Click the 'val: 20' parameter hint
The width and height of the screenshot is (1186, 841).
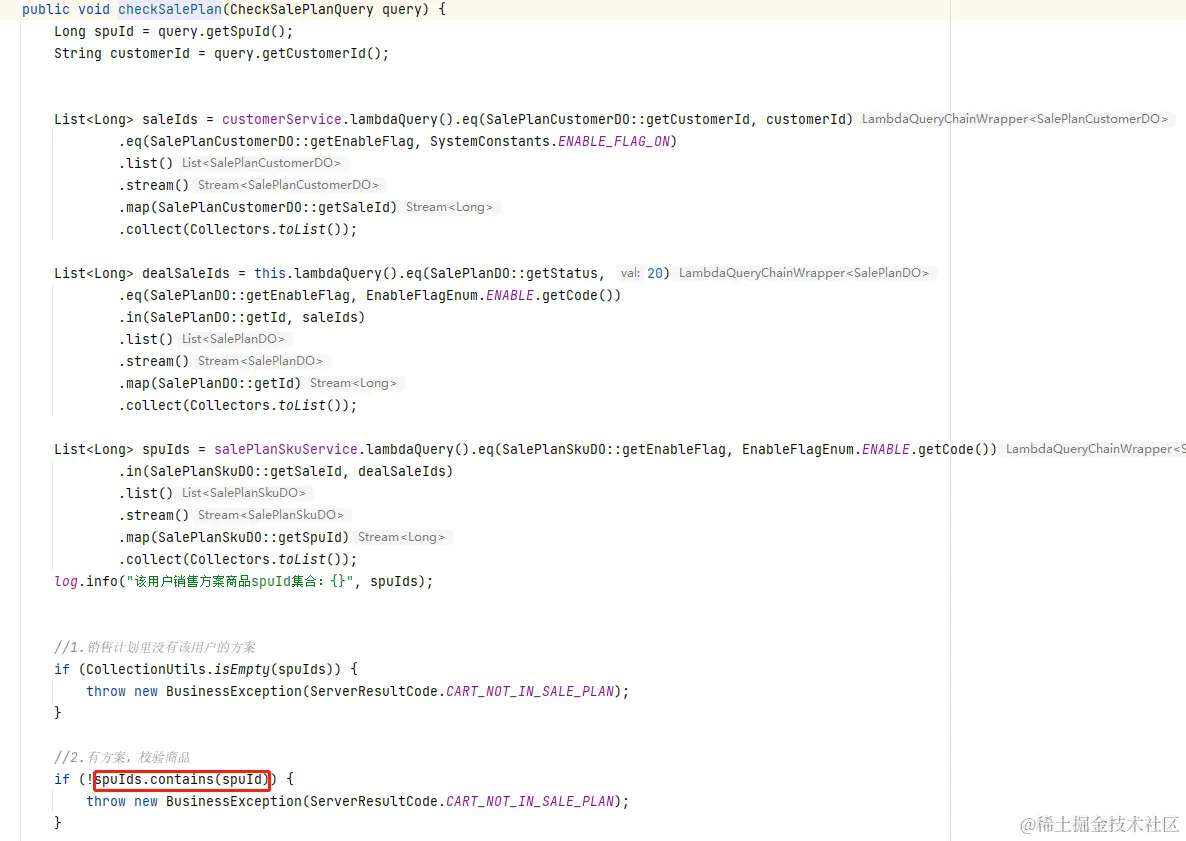click(641, 273)
